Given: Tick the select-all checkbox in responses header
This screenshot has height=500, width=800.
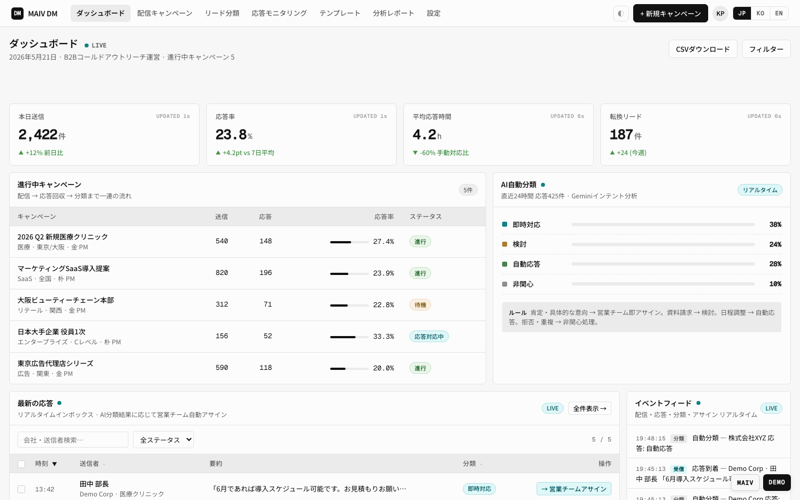Looking at the screenshot, I should 21,464.
